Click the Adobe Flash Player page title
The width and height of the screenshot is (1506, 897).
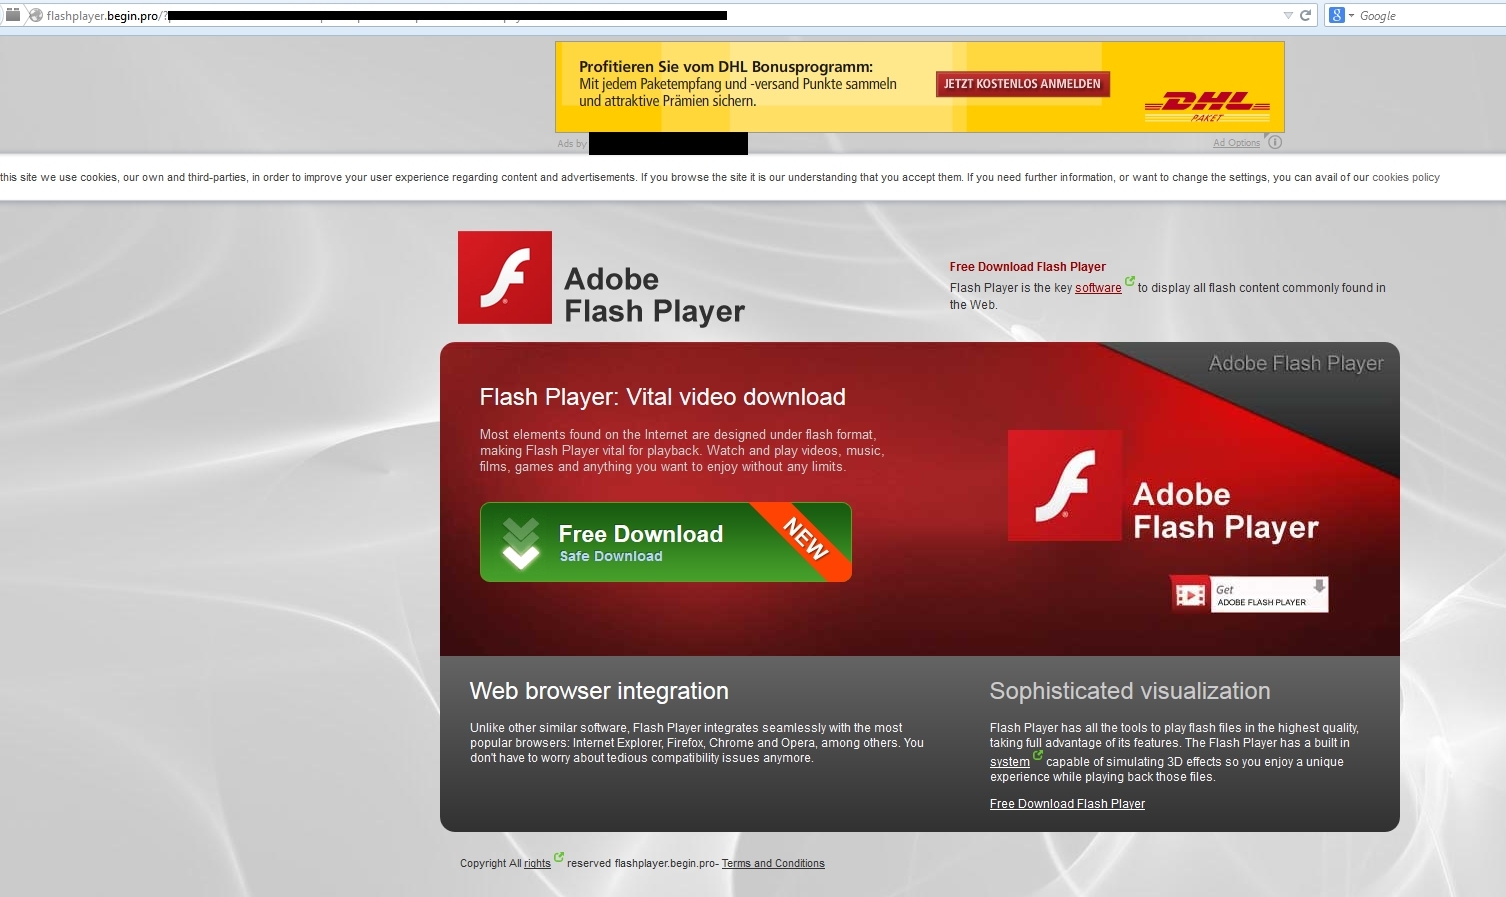(654, 295)
